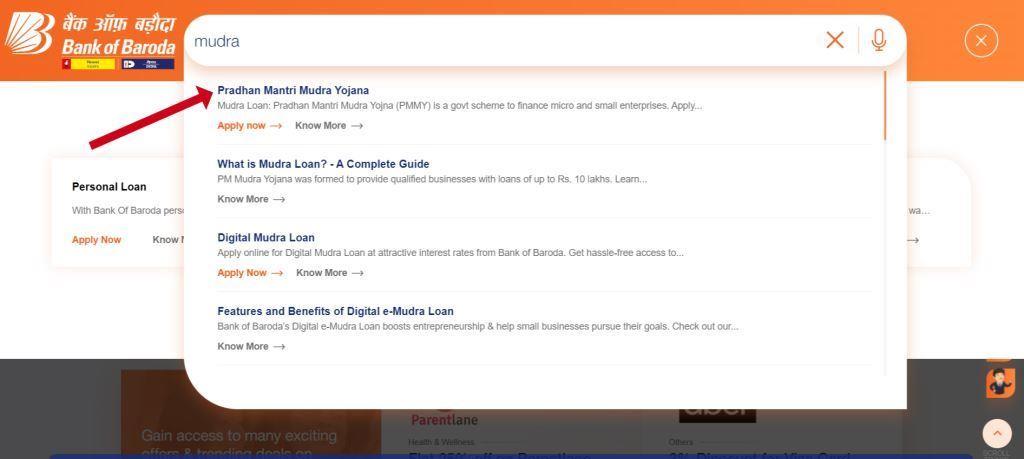This screenshot has height=459, width=1024.
Task: Open Pradhan Mantri Mudra Yojana result
Action: [x=293, y=90]
